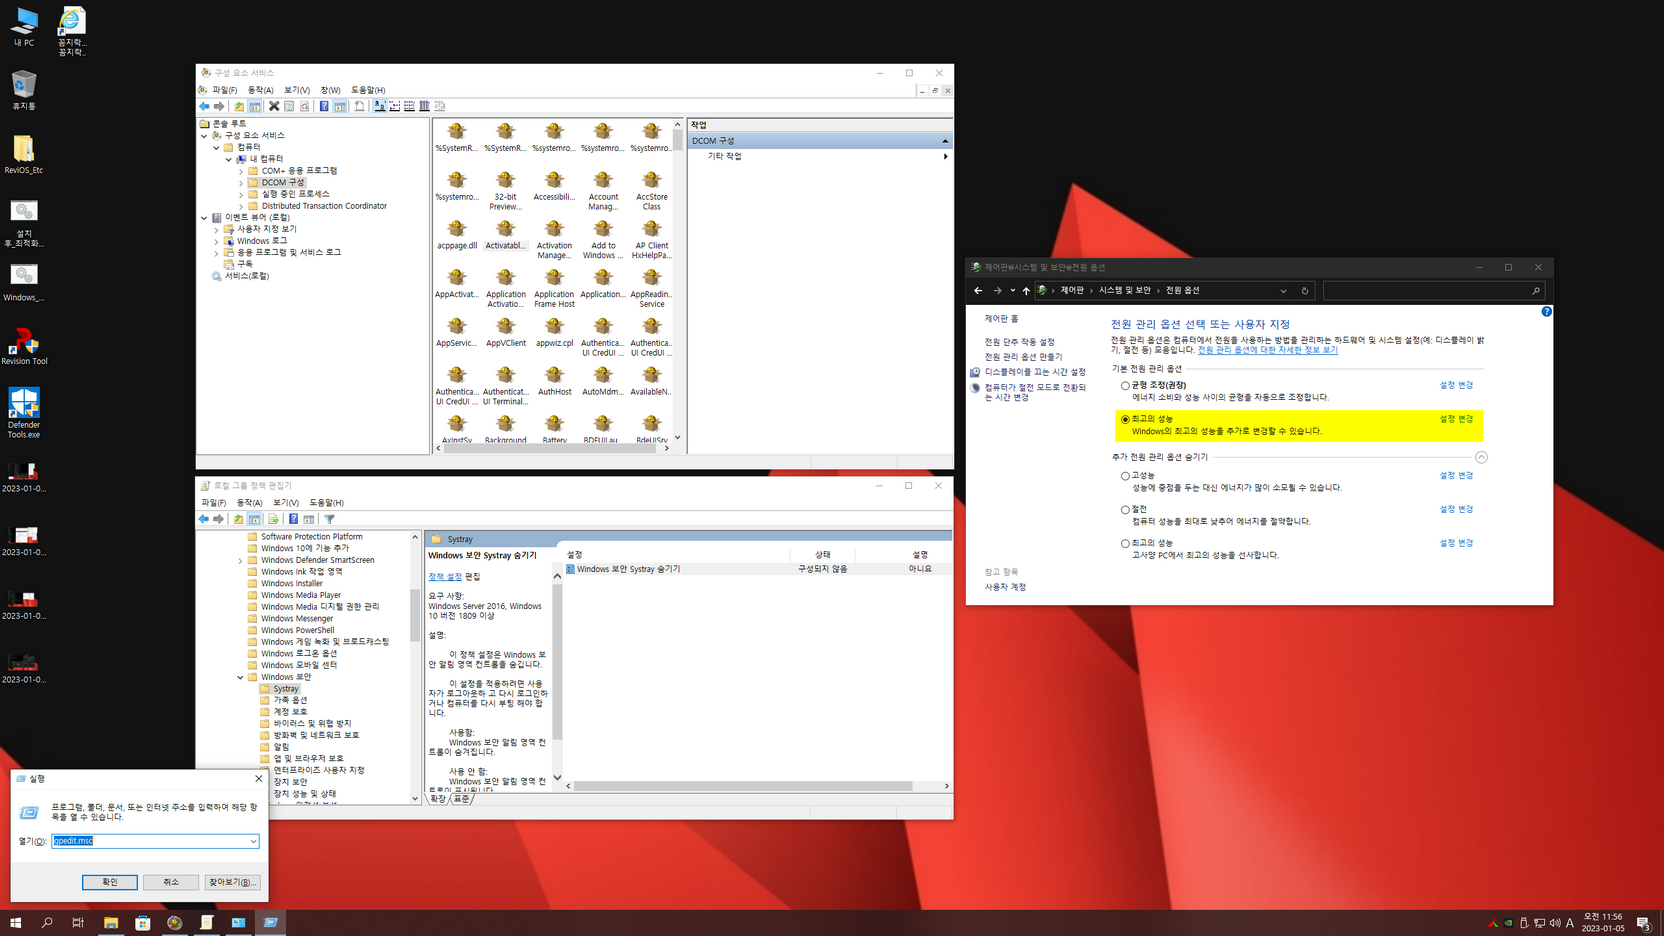
Task: Select the appwiz.cpl DCOM item
Action: click(x=554, y=332)
